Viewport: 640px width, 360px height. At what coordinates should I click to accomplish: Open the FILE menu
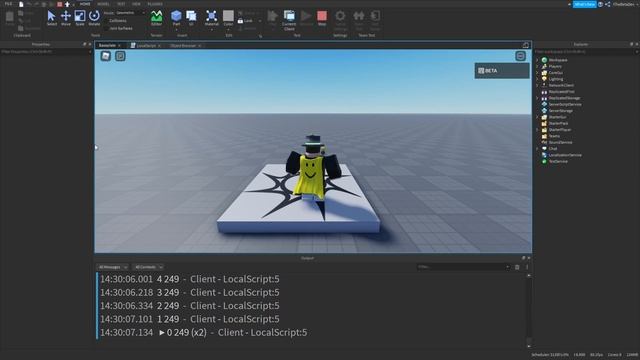(8, 4)
